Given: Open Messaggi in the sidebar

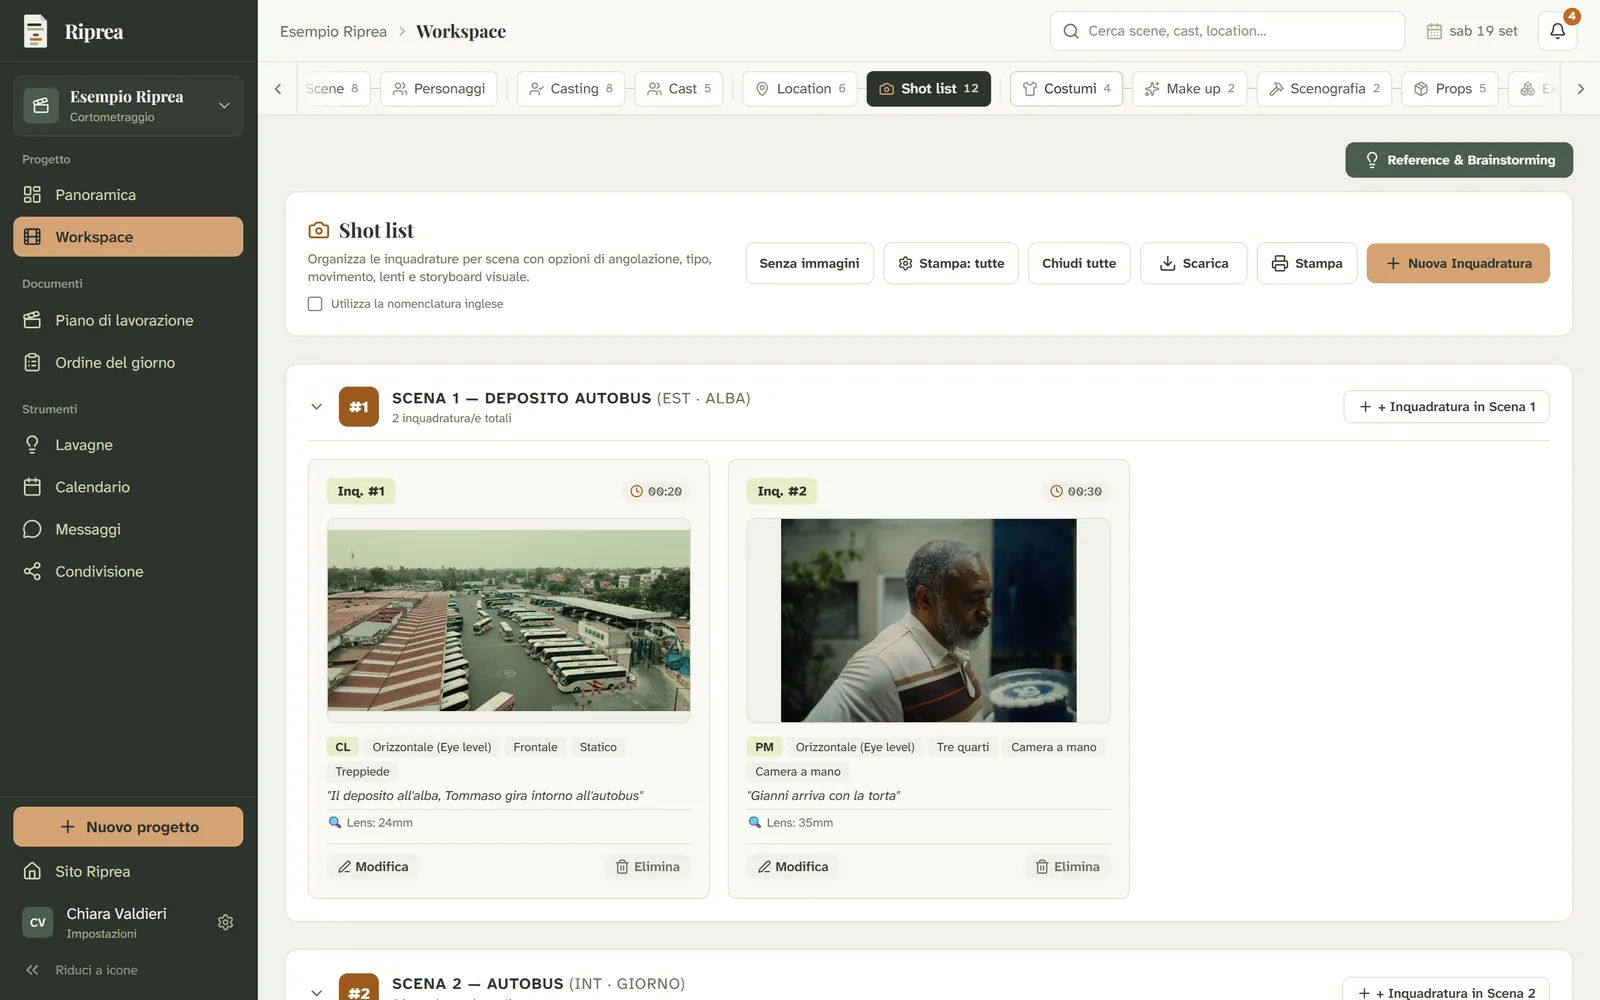Looking at the screenshot, I should pos(128,529).
